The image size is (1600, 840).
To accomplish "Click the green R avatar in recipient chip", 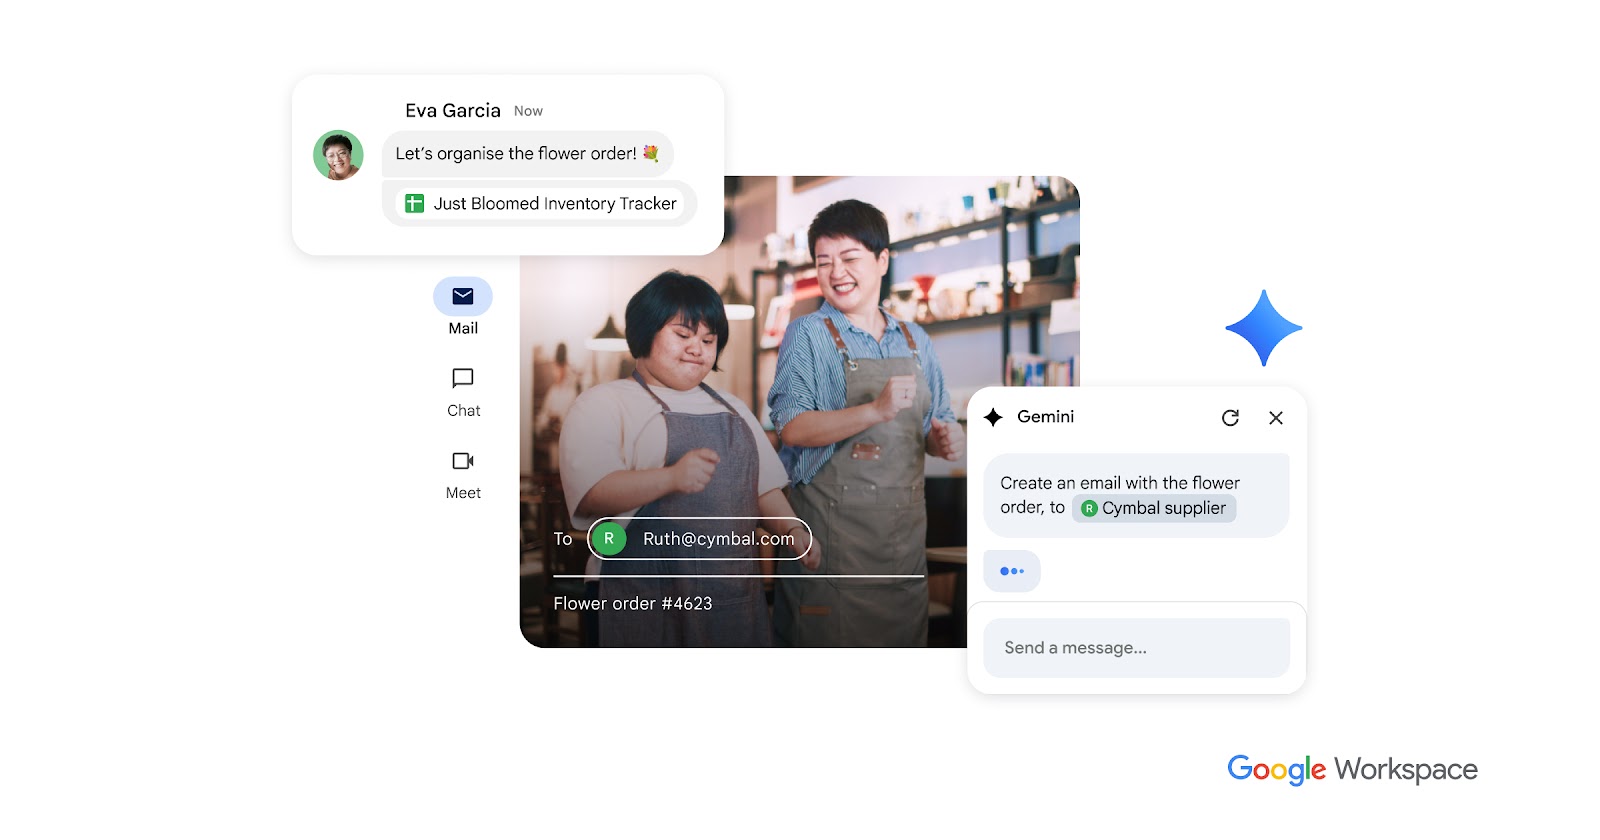I will [608, 539].
